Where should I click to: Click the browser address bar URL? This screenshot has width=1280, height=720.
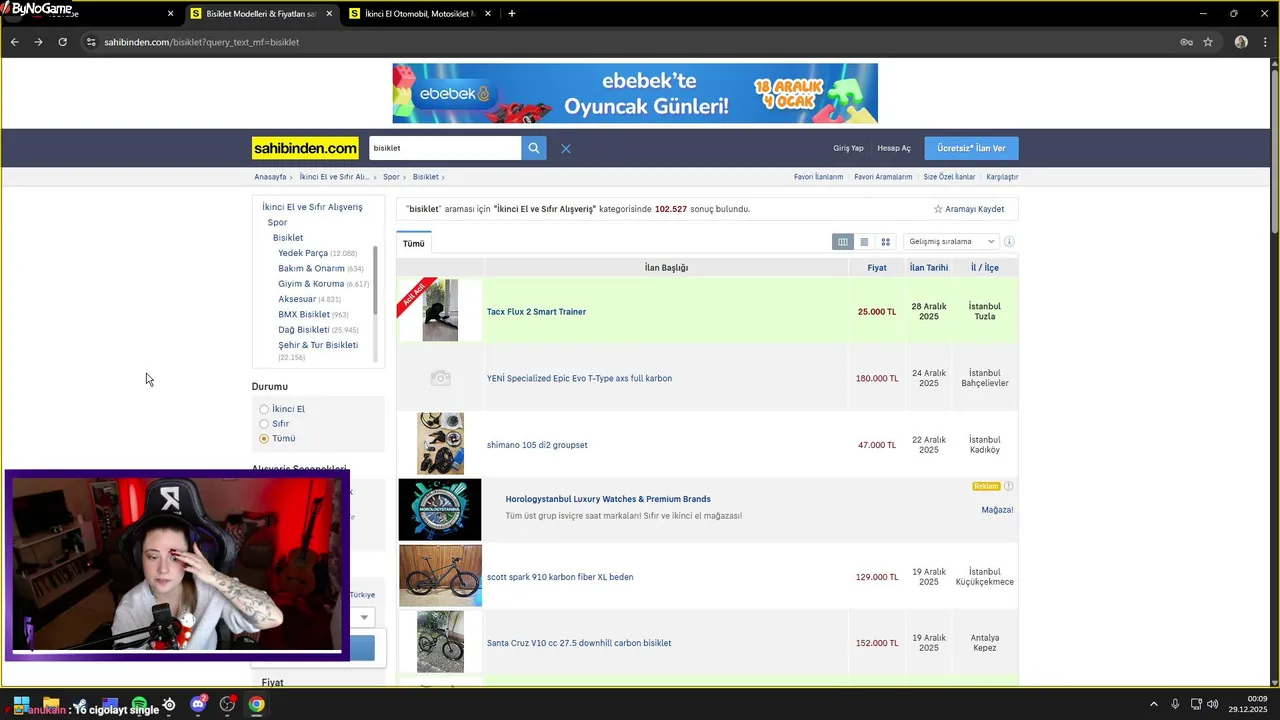[x=202, y=42]
